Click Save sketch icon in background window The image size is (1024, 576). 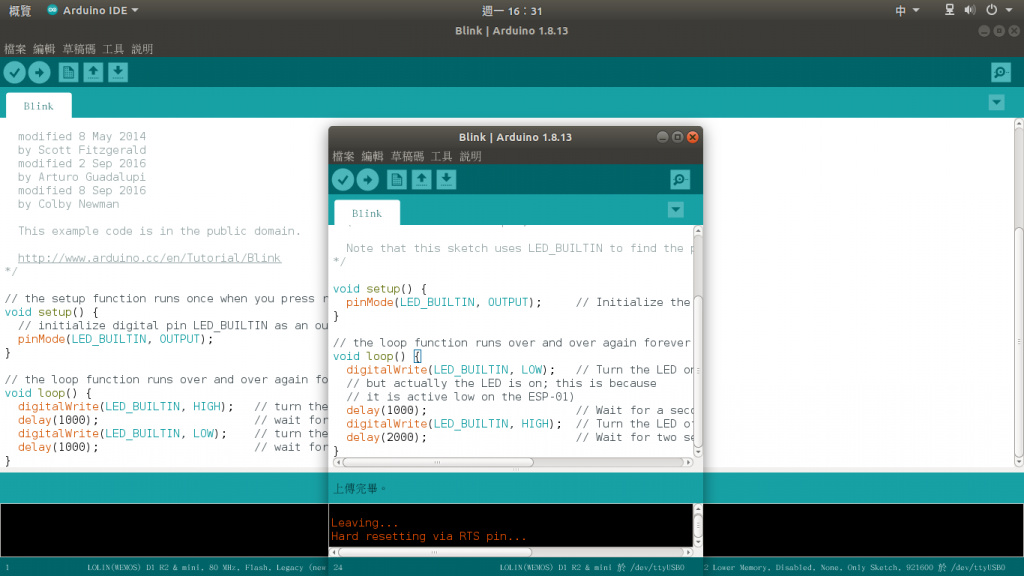coord(118,72)
